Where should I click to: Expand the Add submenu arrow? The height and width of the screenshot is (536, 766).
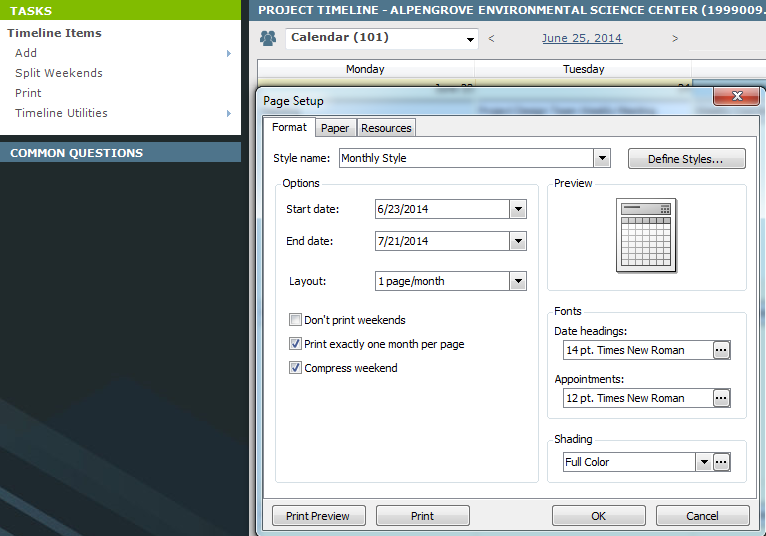tap(229, 53)
